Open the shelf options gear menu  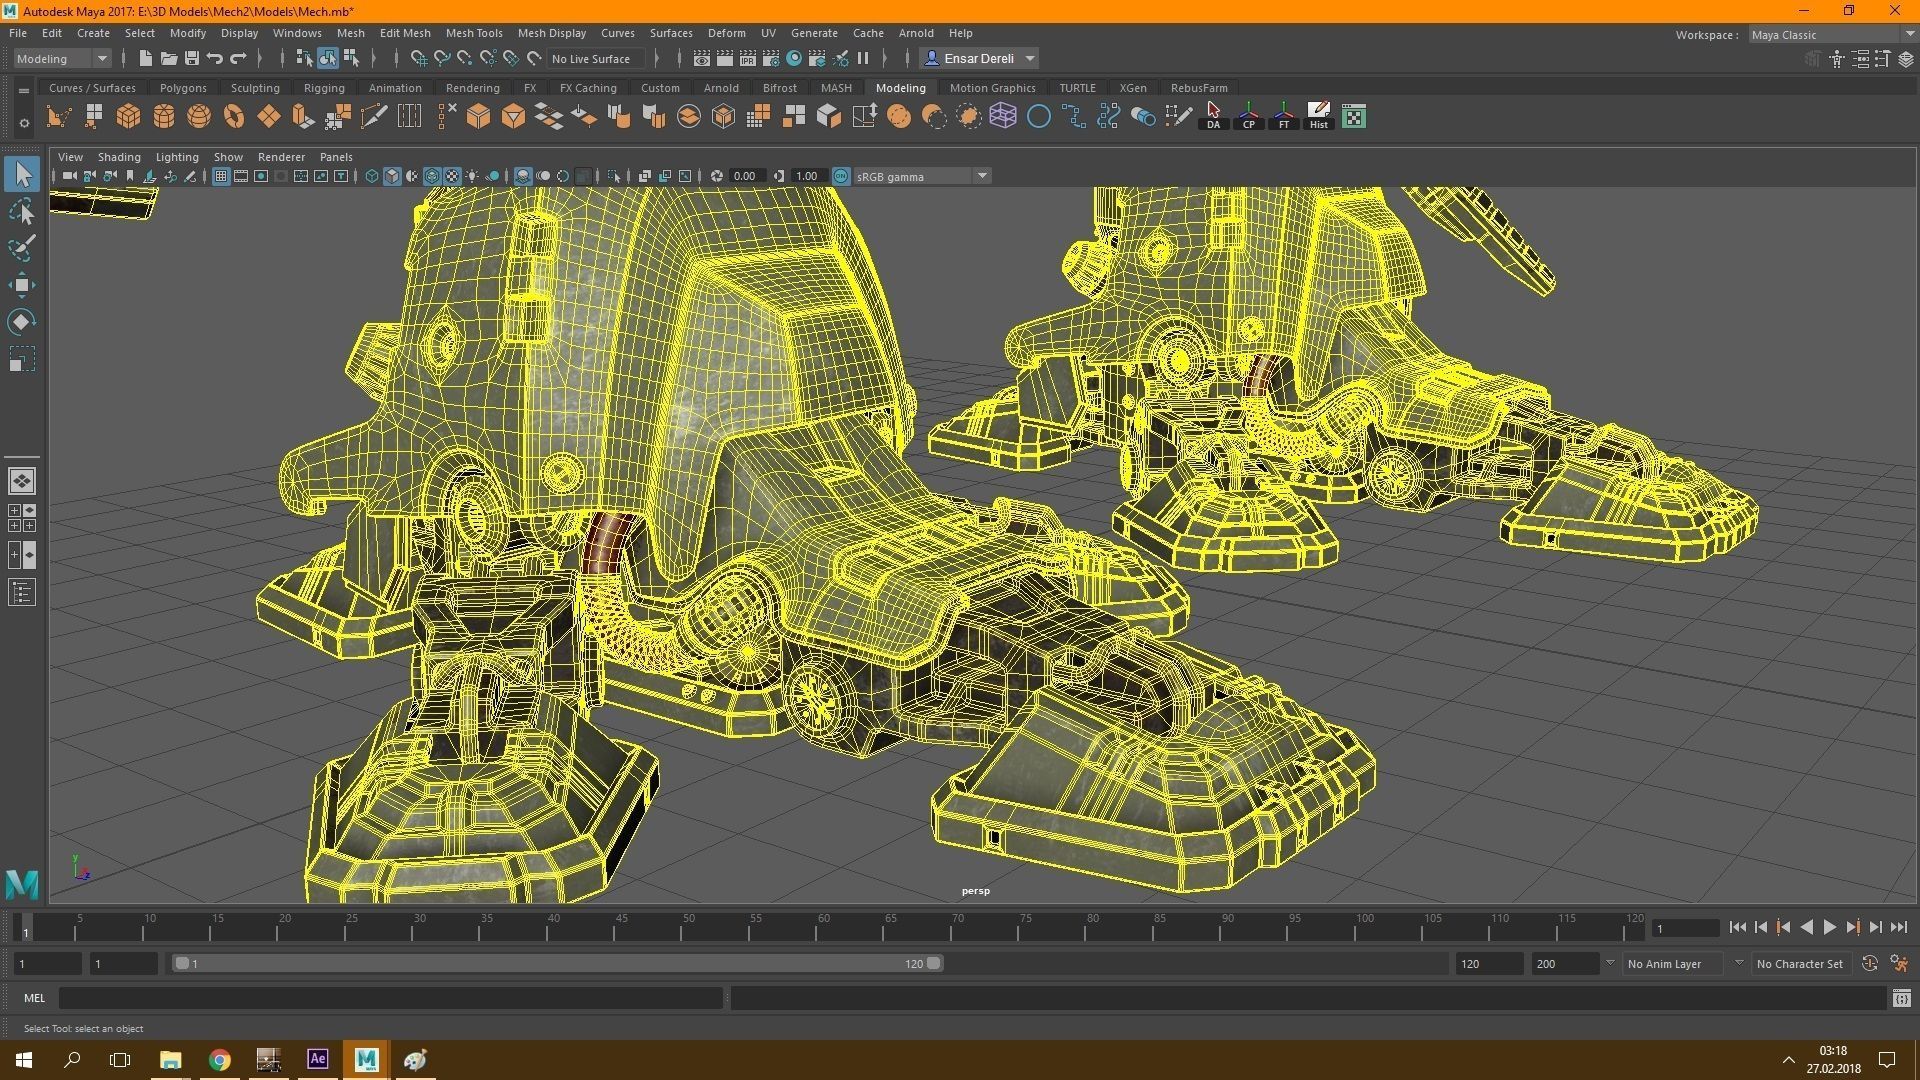point(24,123)
